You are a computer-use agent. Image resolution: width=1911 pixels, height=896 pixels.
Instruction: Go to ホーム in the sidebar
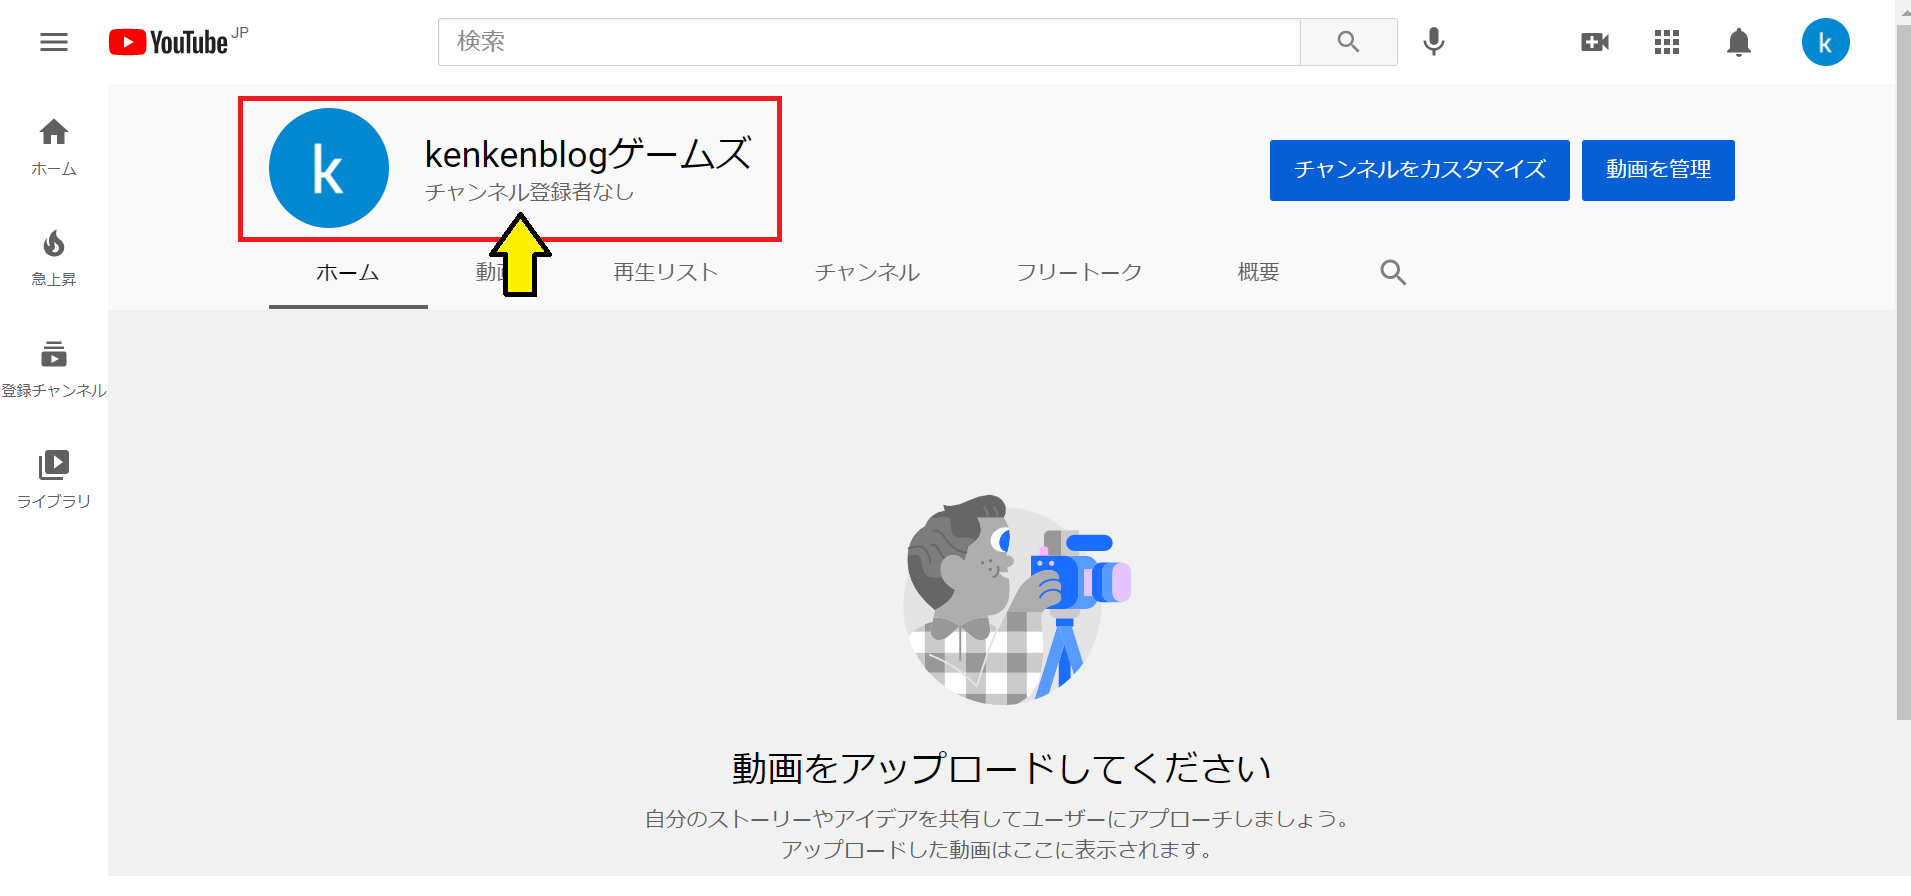(54, 147)
